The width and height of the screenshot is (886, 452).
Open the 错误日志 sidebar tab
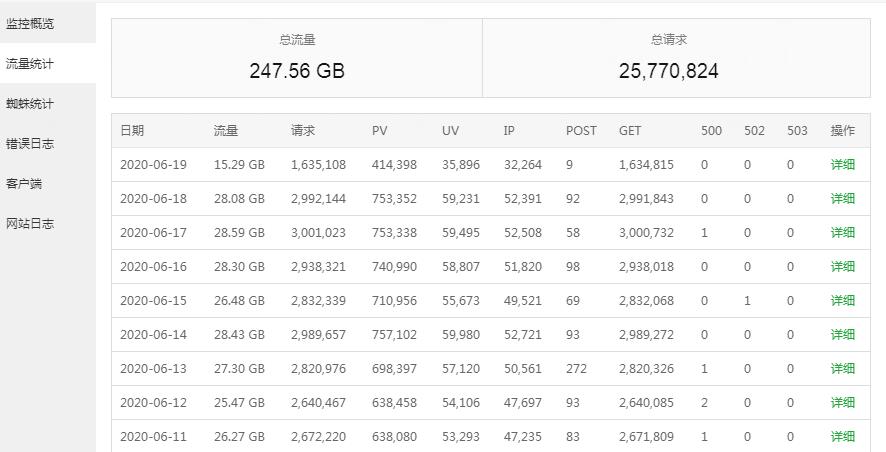[x=30, y=143]
